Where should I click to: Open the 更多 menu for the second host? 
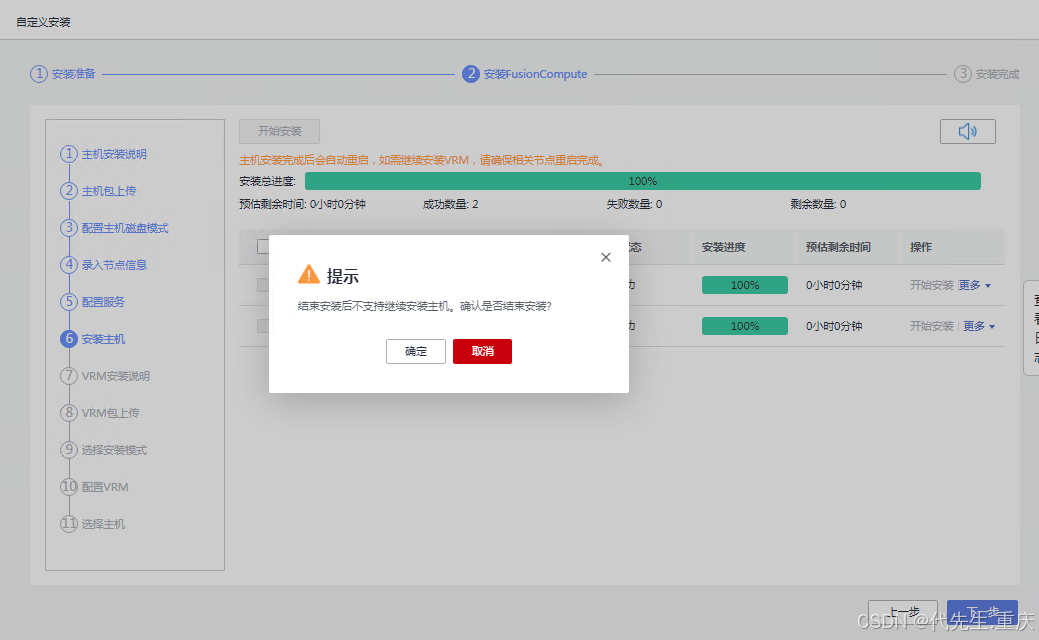click(974, 325)
